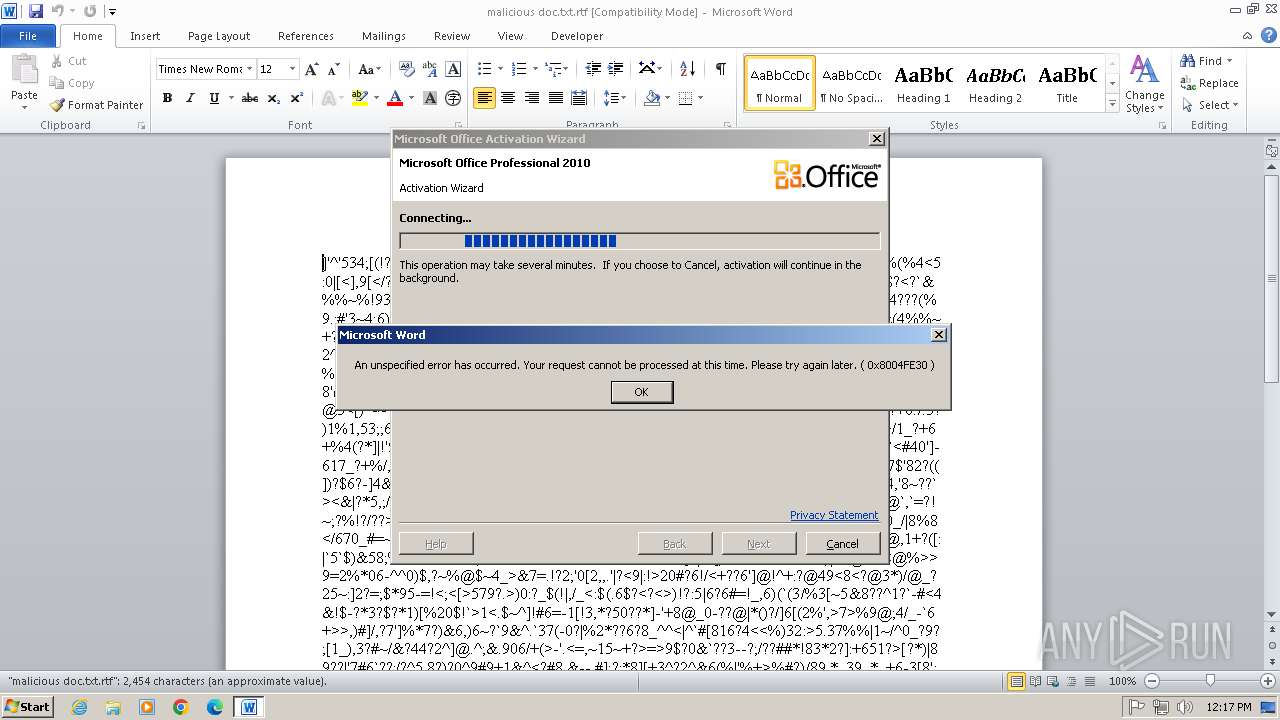1280x720 pixels.
Task: Toggle character shading button
Action: pyautogui.click(x=430, y=98)
